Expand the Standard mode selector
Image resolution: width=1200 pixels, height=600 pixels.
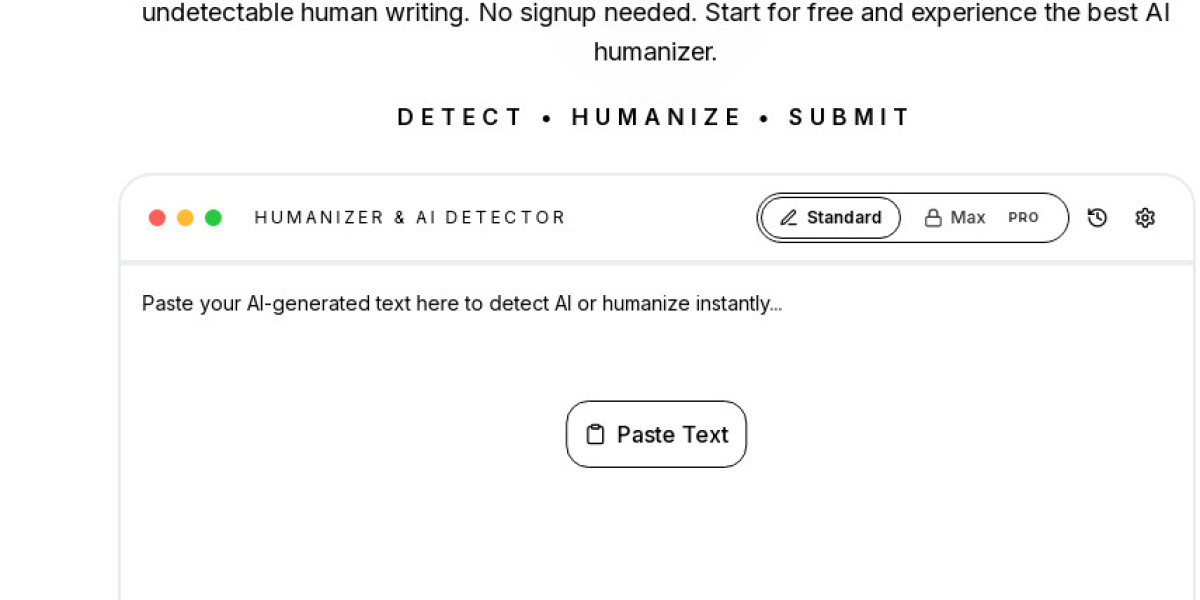(x=830, y=217)
